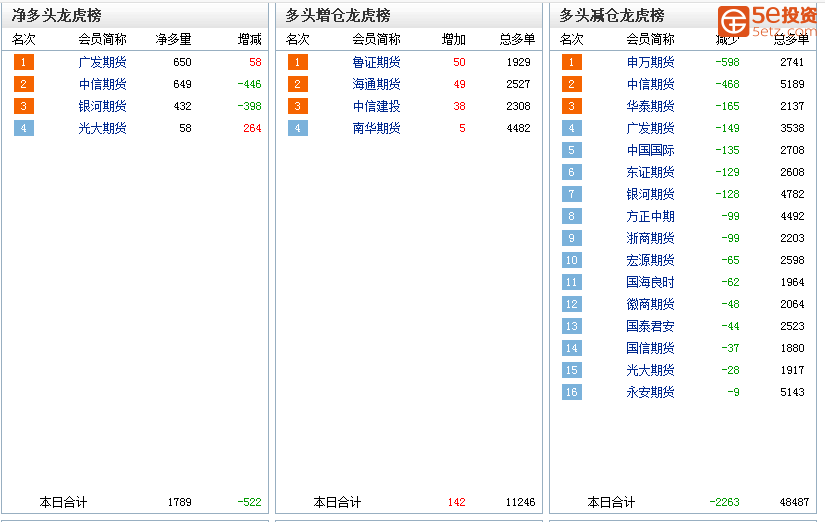Open the 方正中期 member link
The width and height of the screenshot is (825, 522).
pos(651,216)
